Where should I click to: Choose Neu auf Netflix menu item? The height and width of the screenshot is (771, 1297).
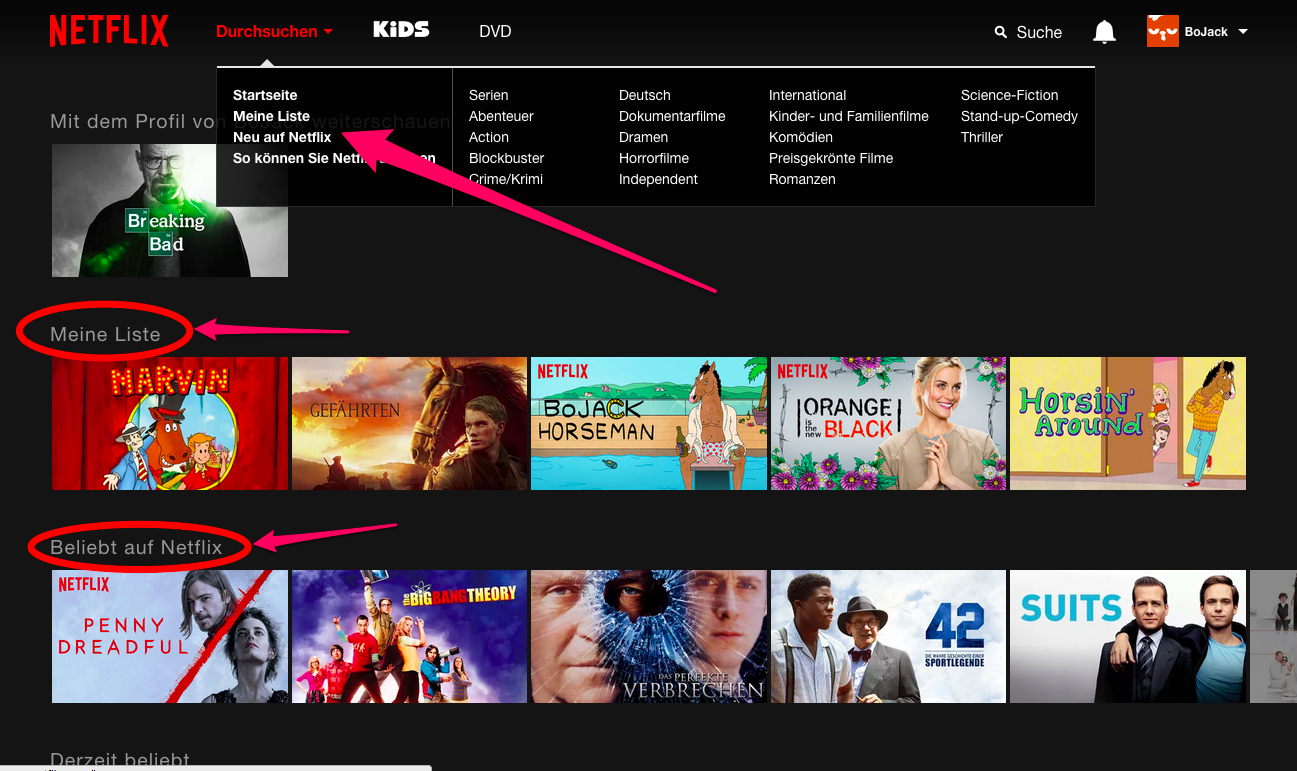pyautogui.click(x=282, y=137)
